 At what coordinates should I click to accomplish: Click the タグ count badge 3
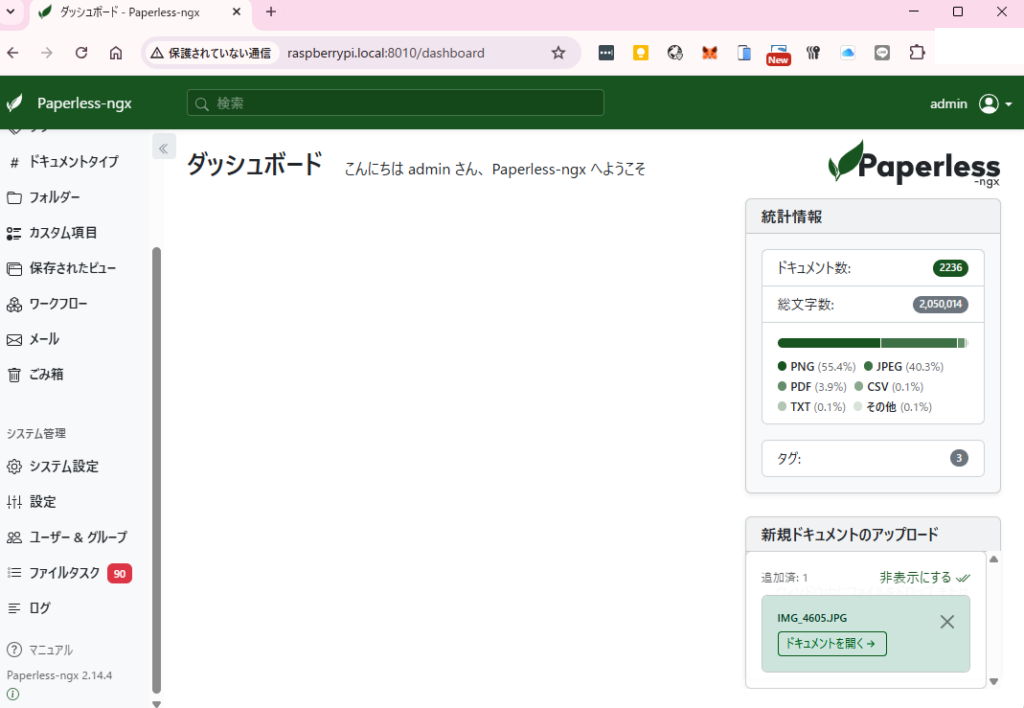coord(959,458)
